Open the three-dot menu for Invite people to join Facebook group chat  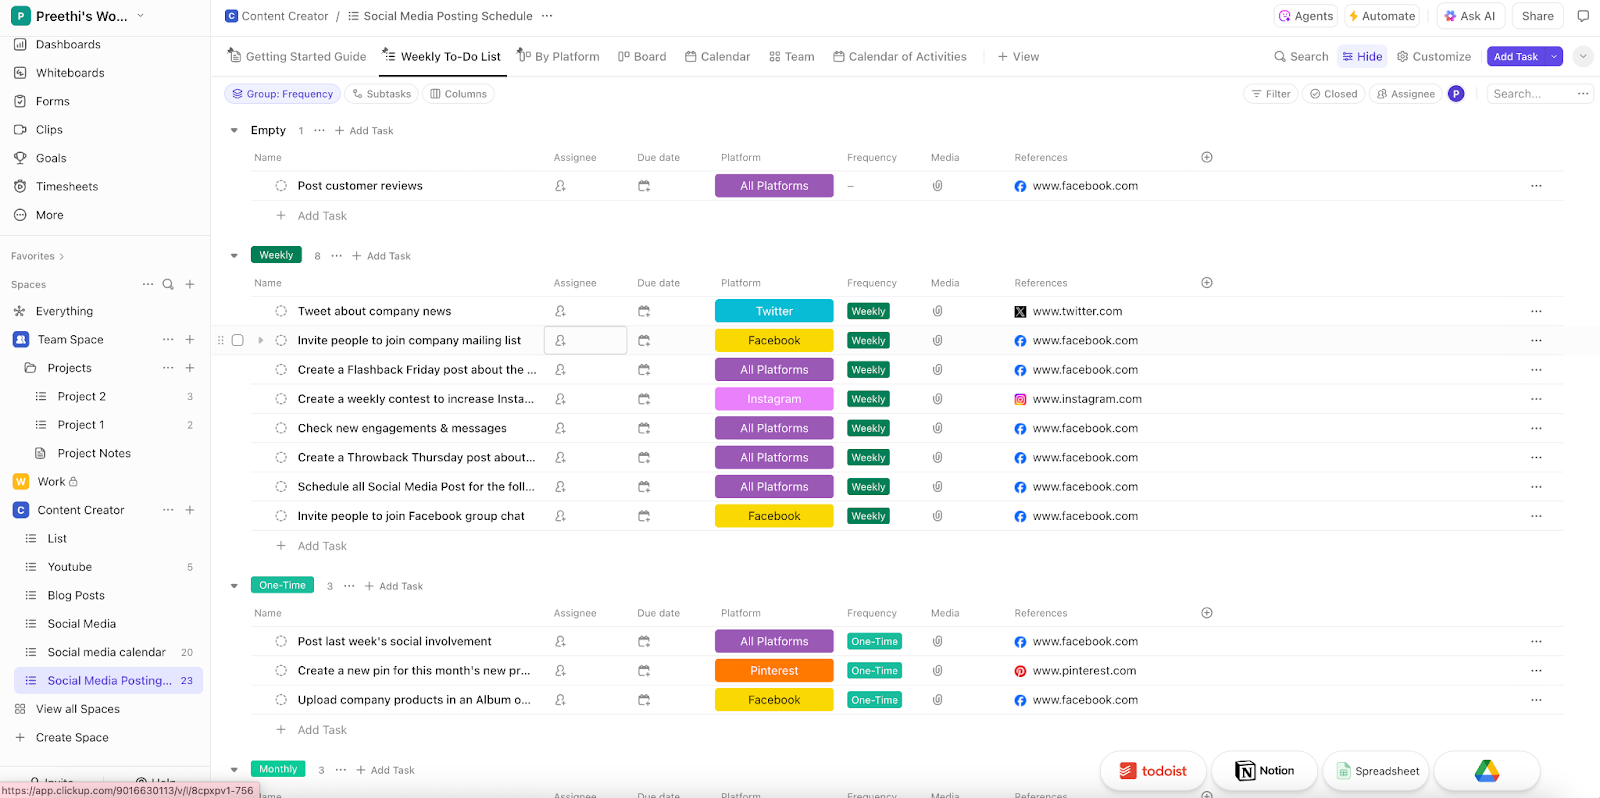tap(1536, 516)
